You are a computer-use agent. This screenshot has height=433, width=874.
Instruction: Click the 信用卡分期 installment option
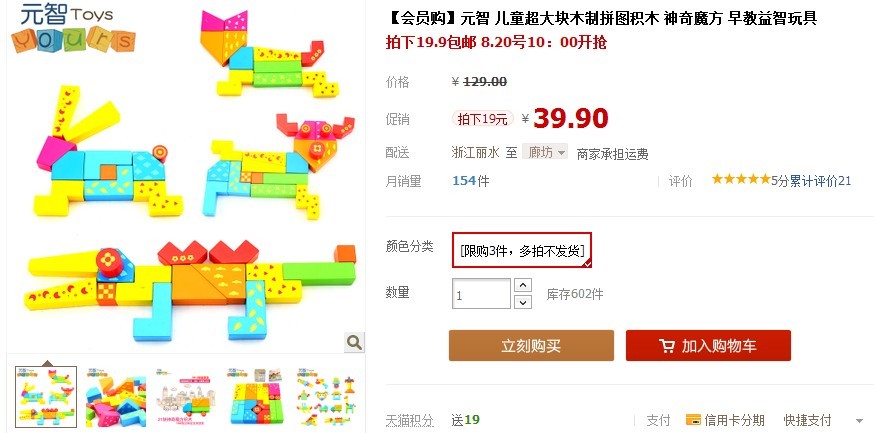coord(734,420)
